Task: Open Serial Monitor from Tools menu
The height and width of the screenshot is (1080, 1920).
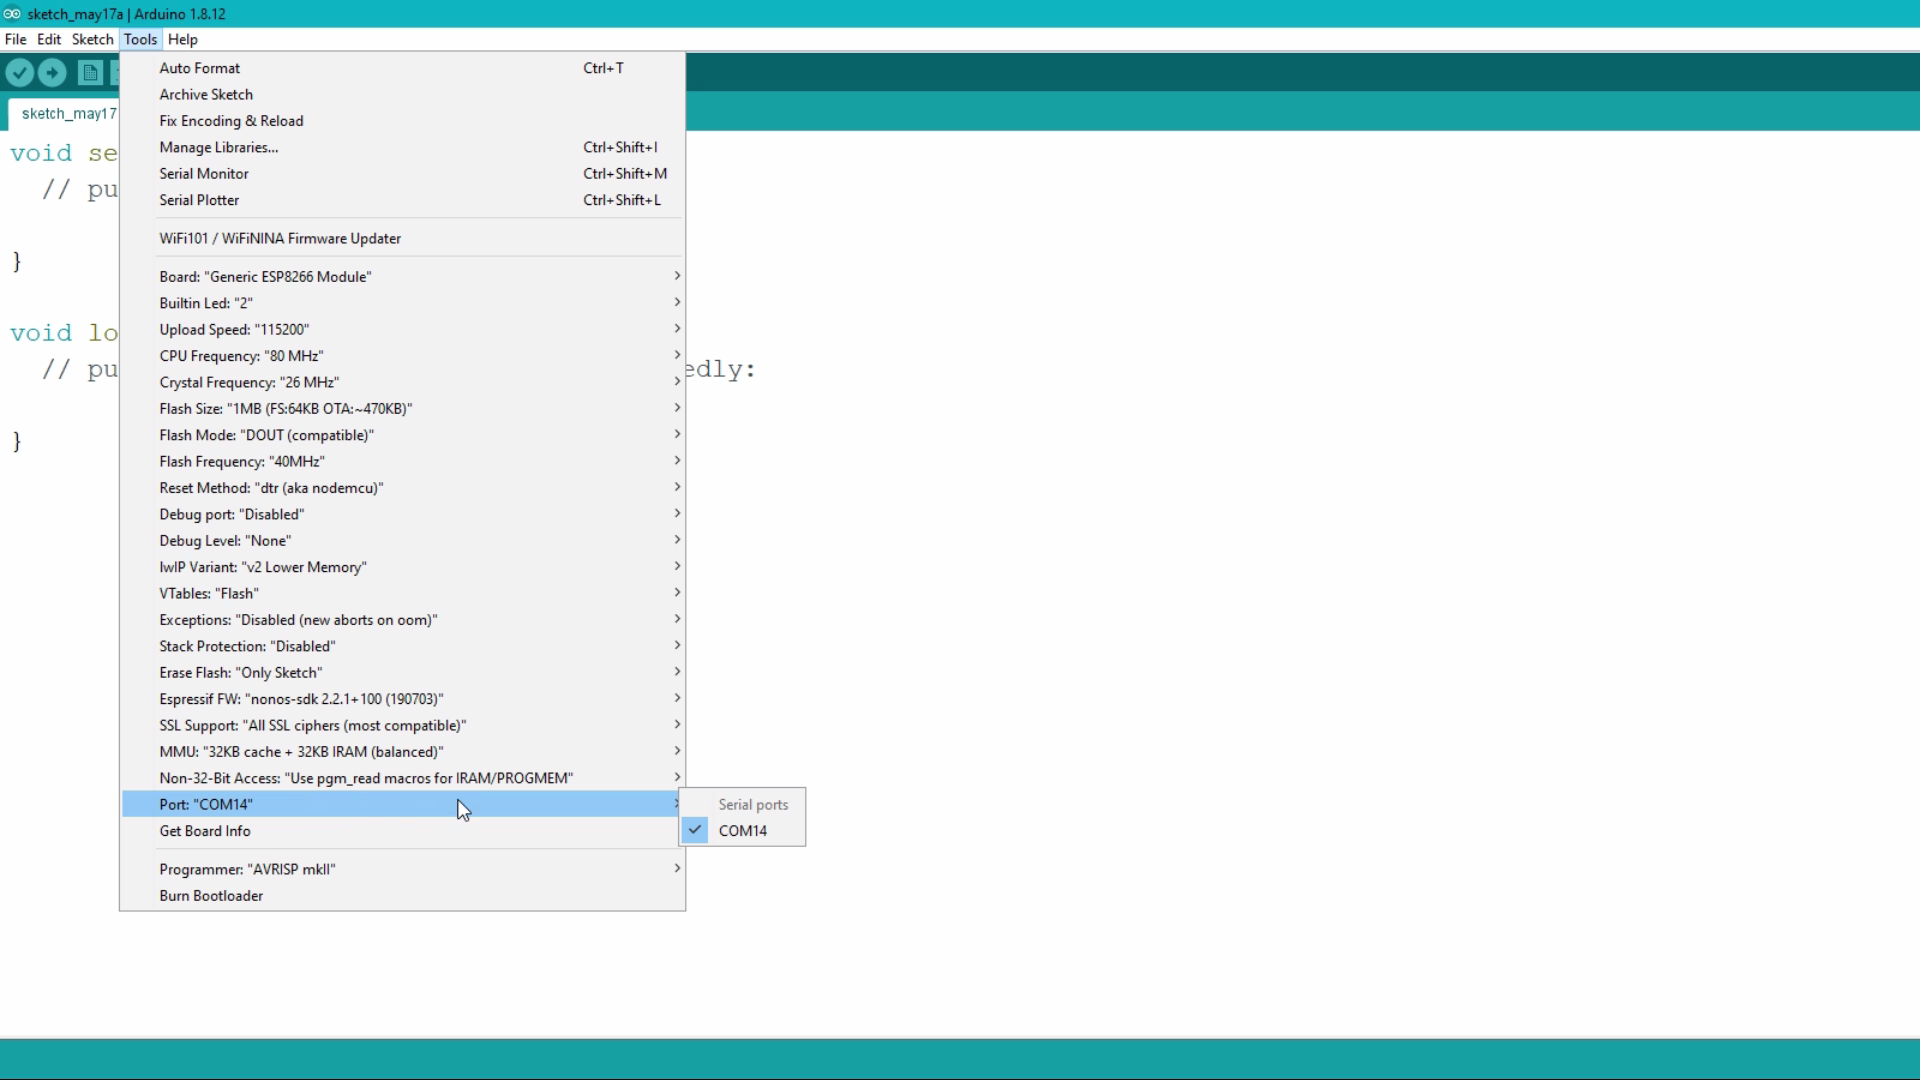Action: click(x=204, y=174)
